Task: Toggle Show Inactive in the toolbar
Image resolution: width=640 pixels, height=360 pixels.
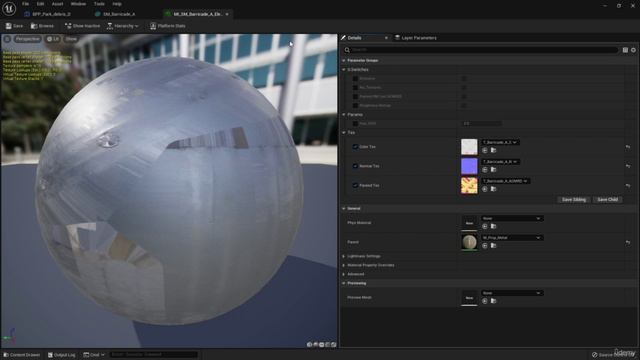Action: 82,26
